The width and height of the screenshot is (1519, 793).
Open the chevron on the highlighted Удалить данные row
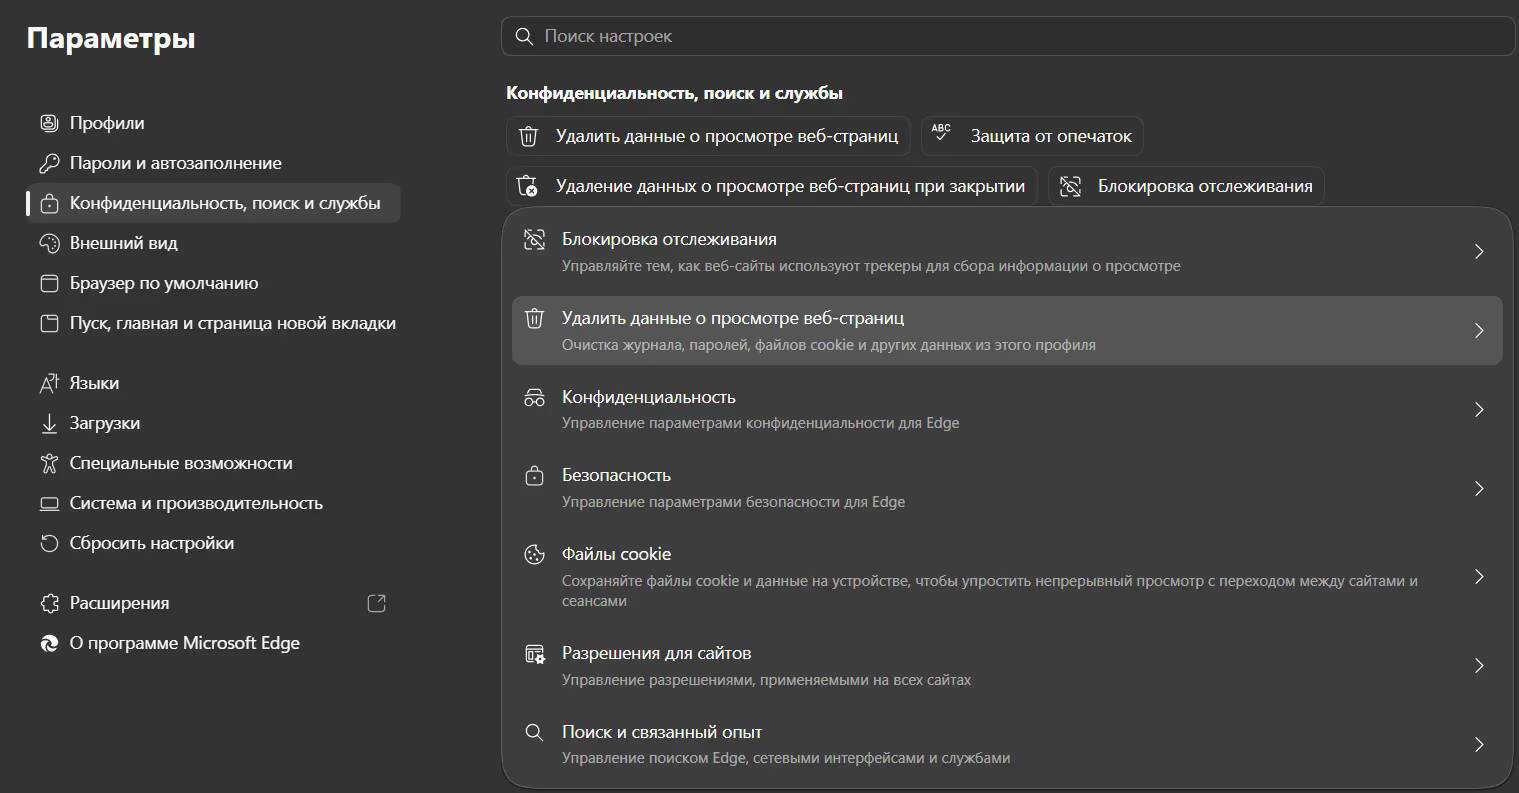1479,330
